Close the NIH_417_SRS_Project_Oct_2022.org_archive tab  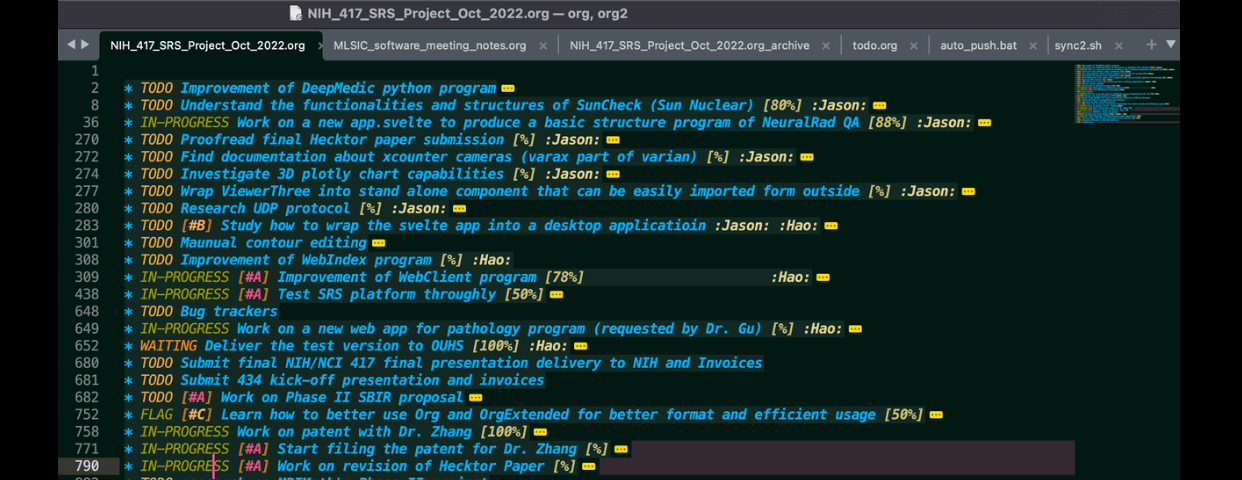point(827,46)
